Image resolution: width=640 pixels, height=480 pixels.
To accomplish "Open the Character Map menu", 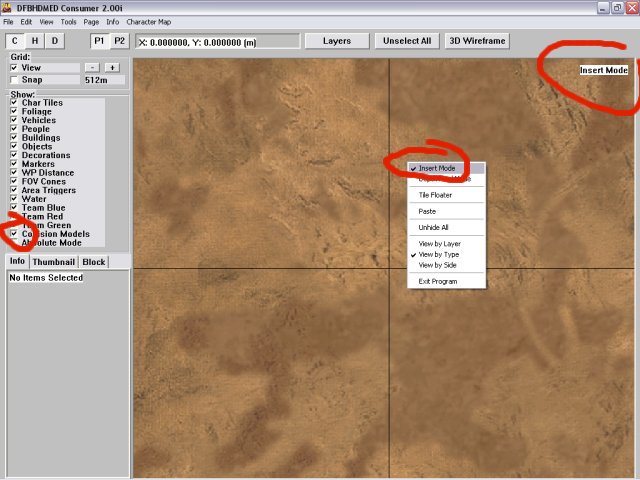I will tap(149, 21).
